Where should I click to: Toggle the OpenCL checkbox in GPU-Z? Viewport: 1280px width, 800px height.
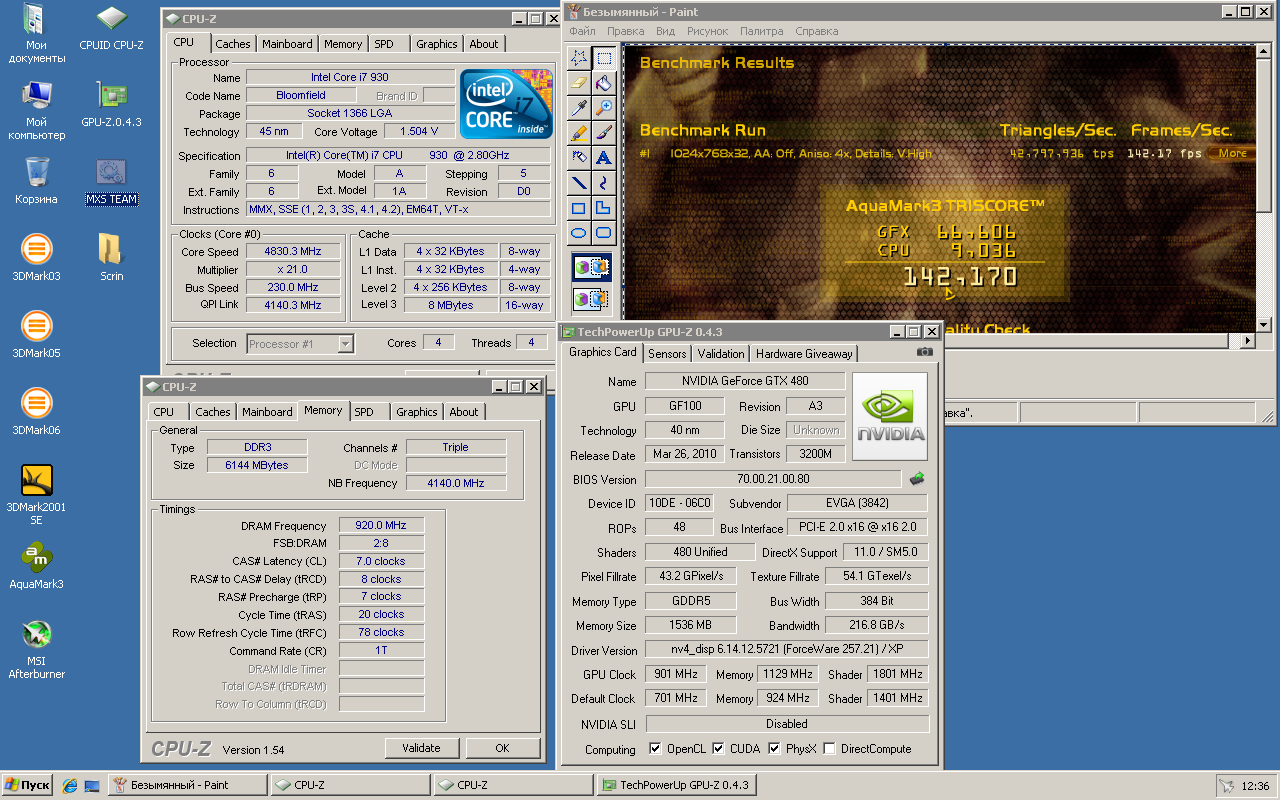click(655, 748)
